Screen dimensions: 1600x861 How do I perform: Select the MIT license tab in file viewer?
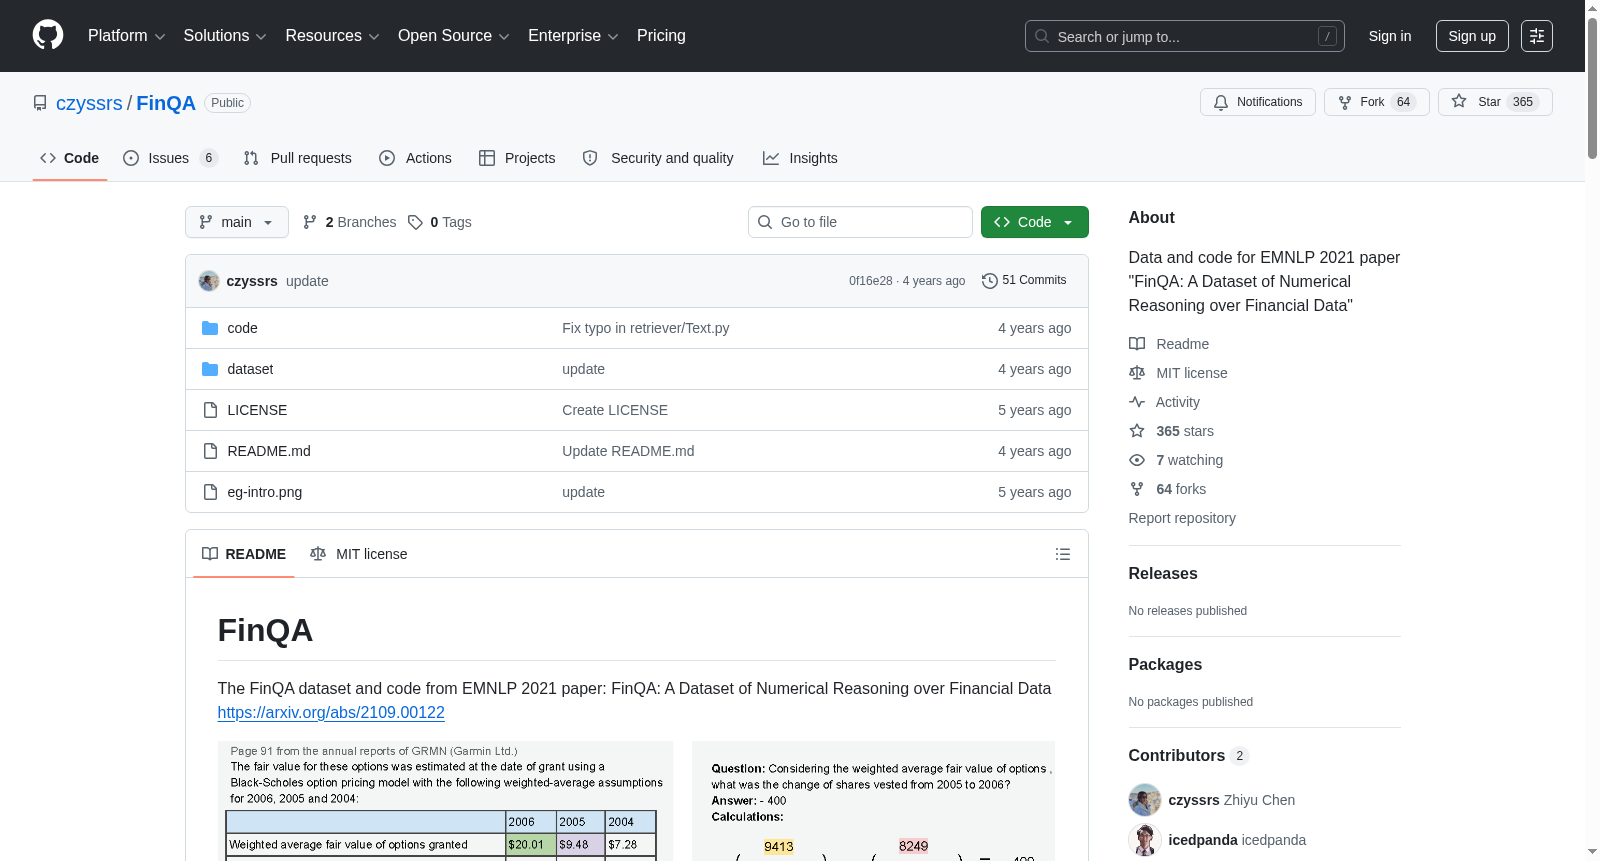point(359,554)
